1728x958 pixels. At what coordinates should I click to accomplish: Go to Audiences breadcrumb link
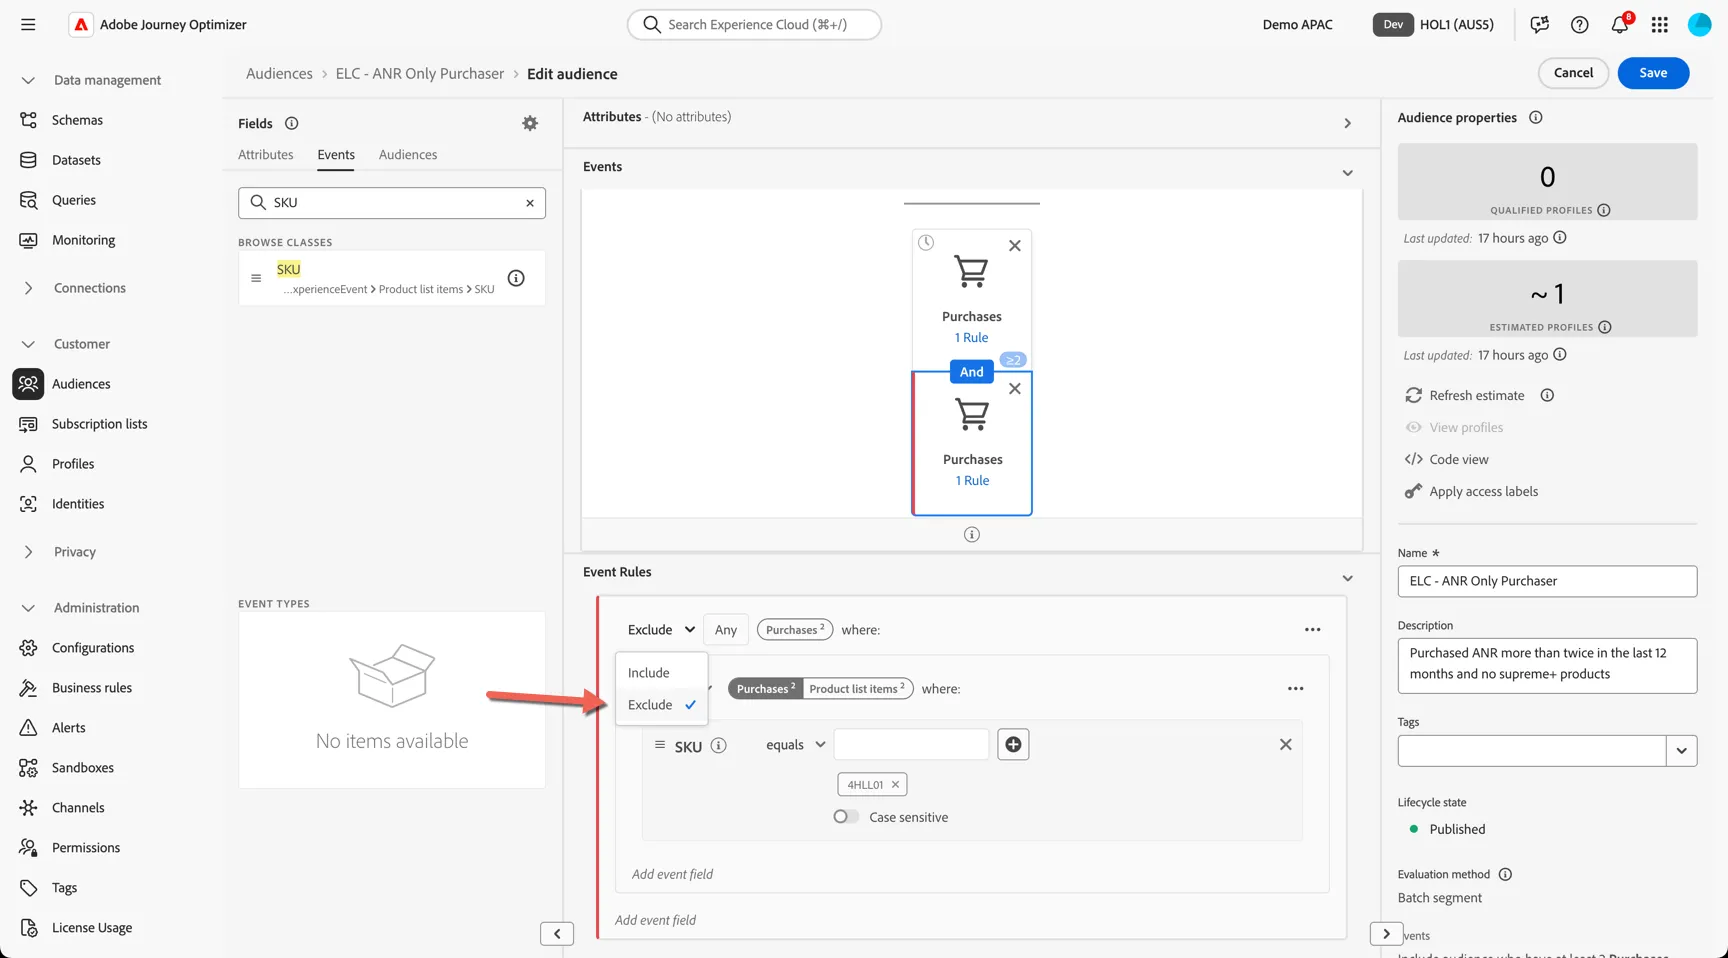279,74
